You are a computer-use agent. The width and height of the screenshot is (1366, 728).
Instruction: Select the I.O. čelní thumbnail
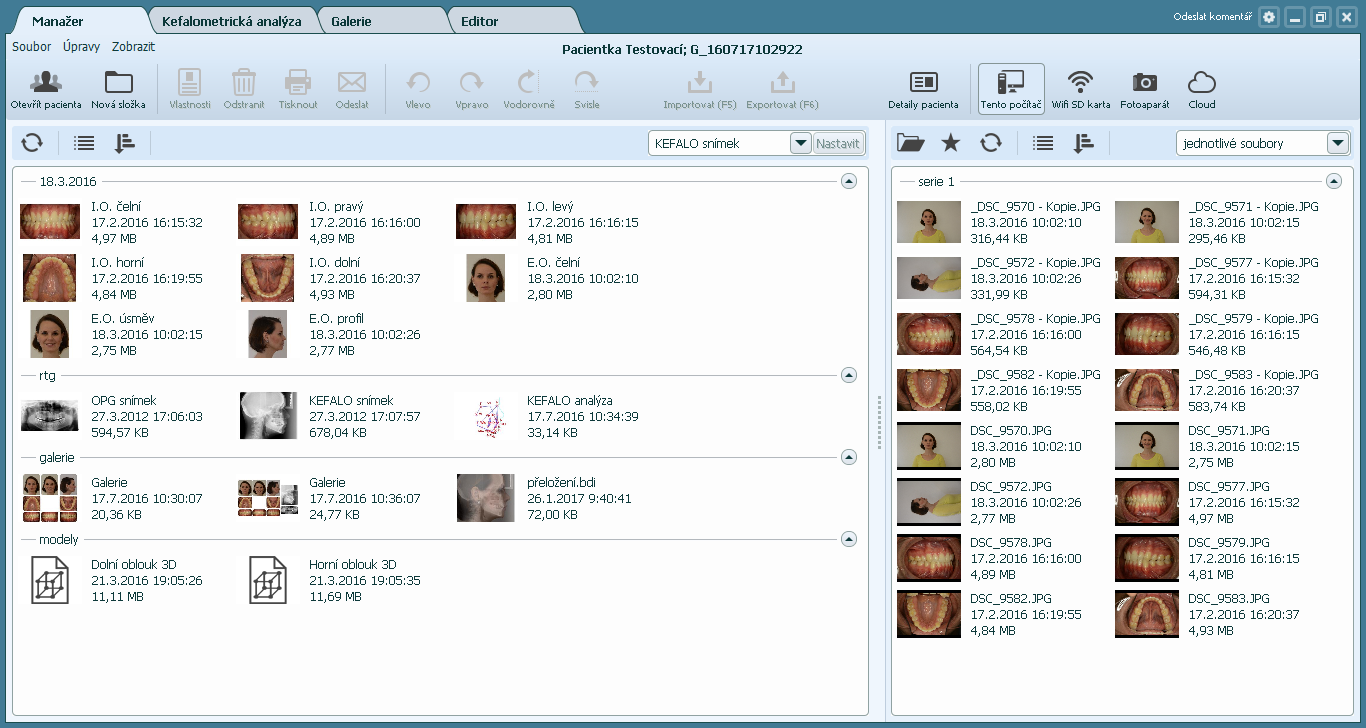point(50,222)
